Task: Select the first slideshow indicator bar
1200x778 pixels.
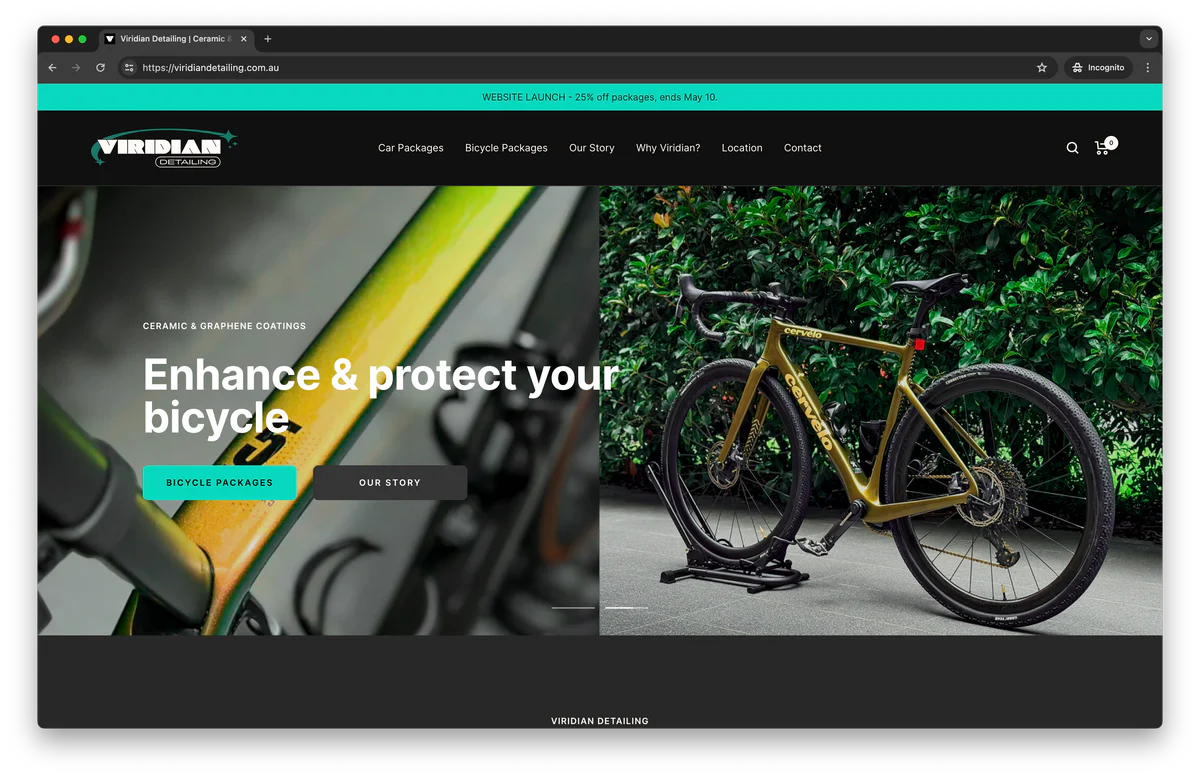Action: [x=573, y=608]
